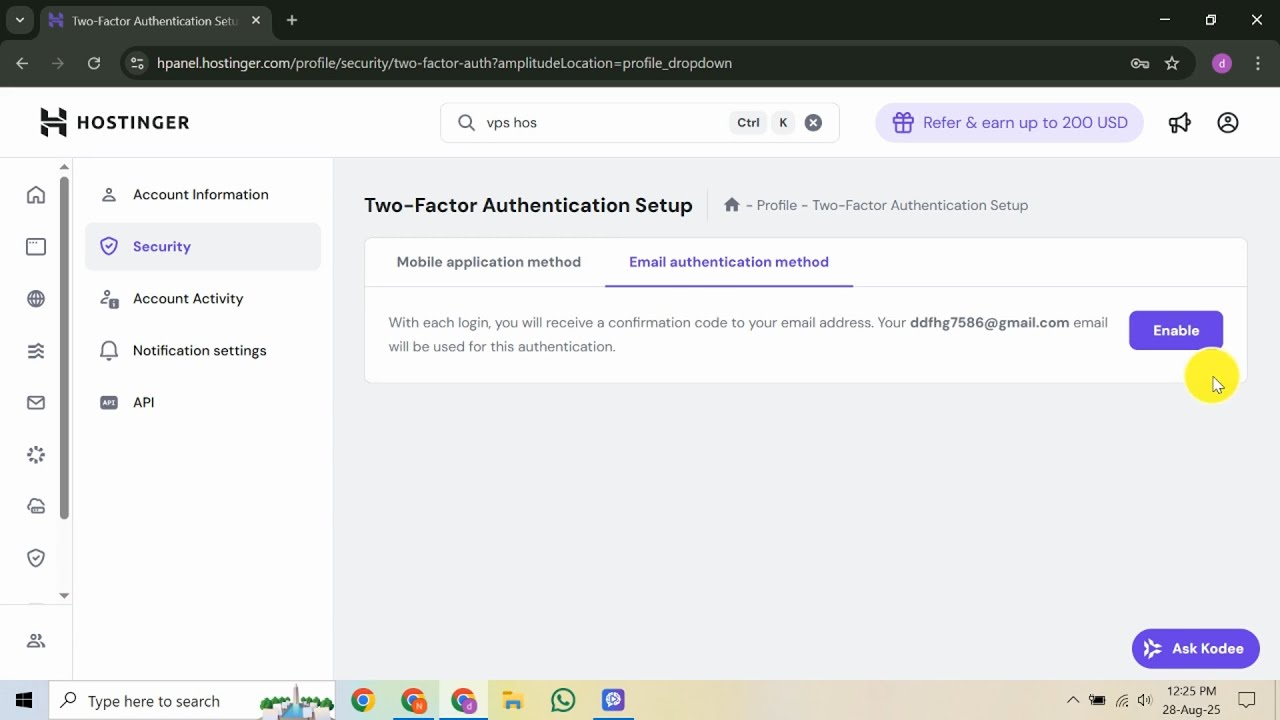Click the Windows taskbar search box
This screenshot has height=720, width=1280.
tap(194, 701)
